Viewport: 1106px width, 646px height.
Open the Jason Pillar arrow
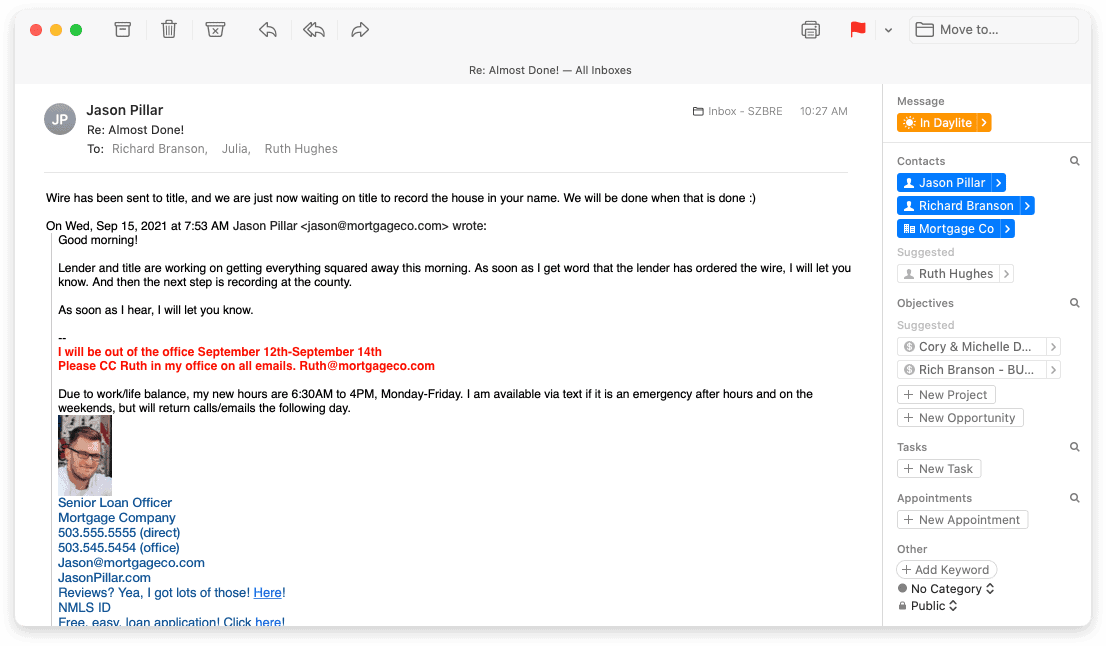[x=998, y=183]
